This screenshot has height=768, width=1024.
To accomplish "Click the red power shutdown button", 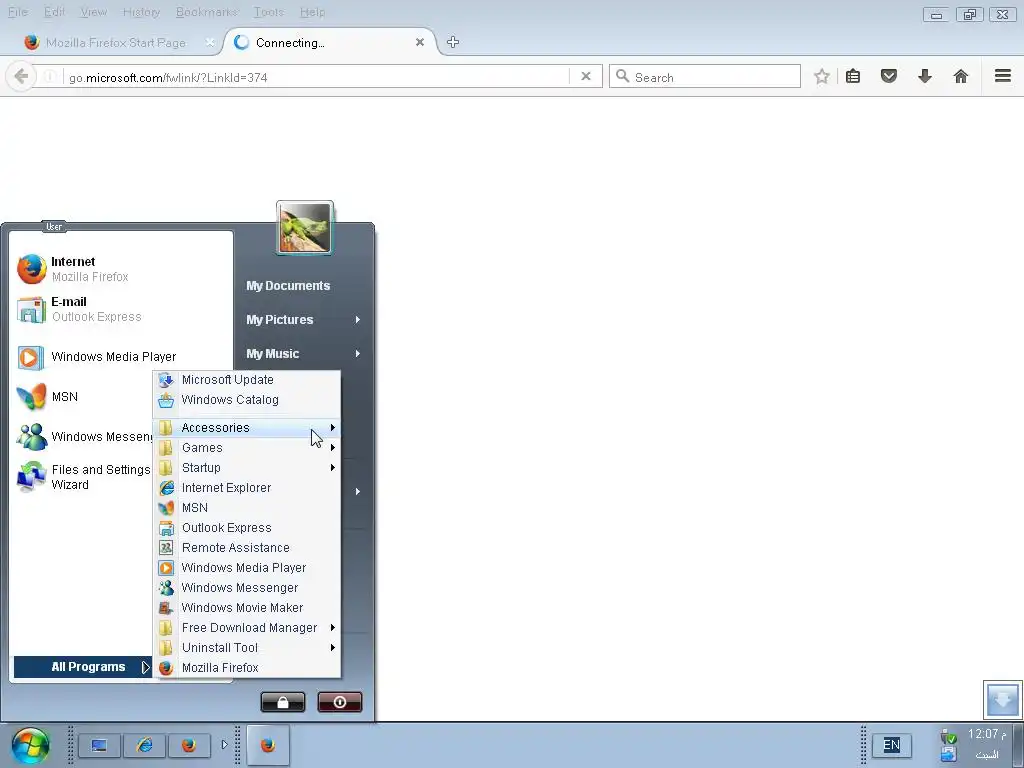I will click(x=340, y=702).
